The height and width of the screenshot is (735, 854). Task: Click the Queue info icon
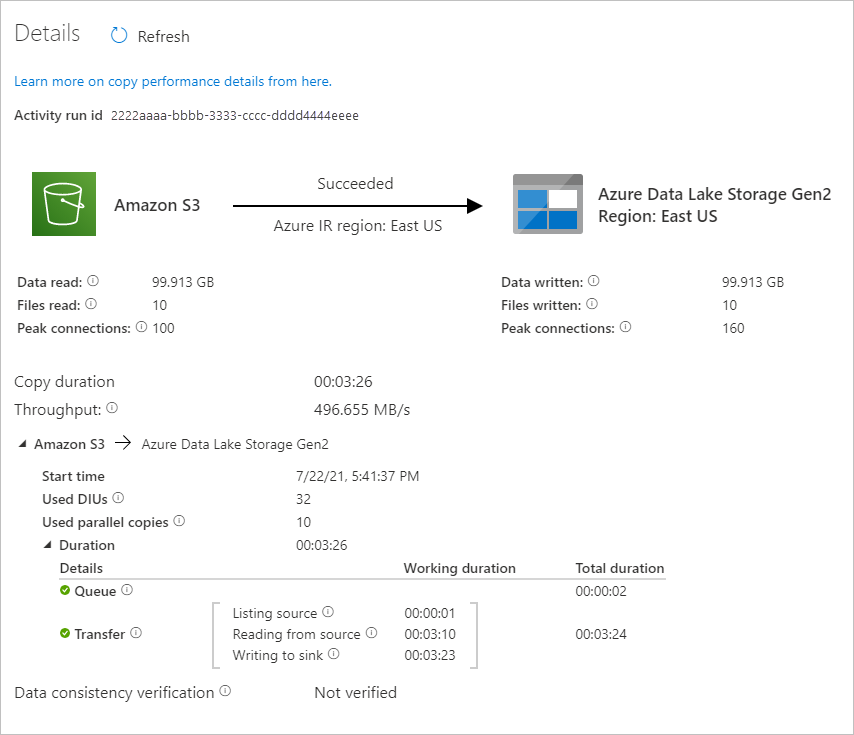click(x=126, y=589)
